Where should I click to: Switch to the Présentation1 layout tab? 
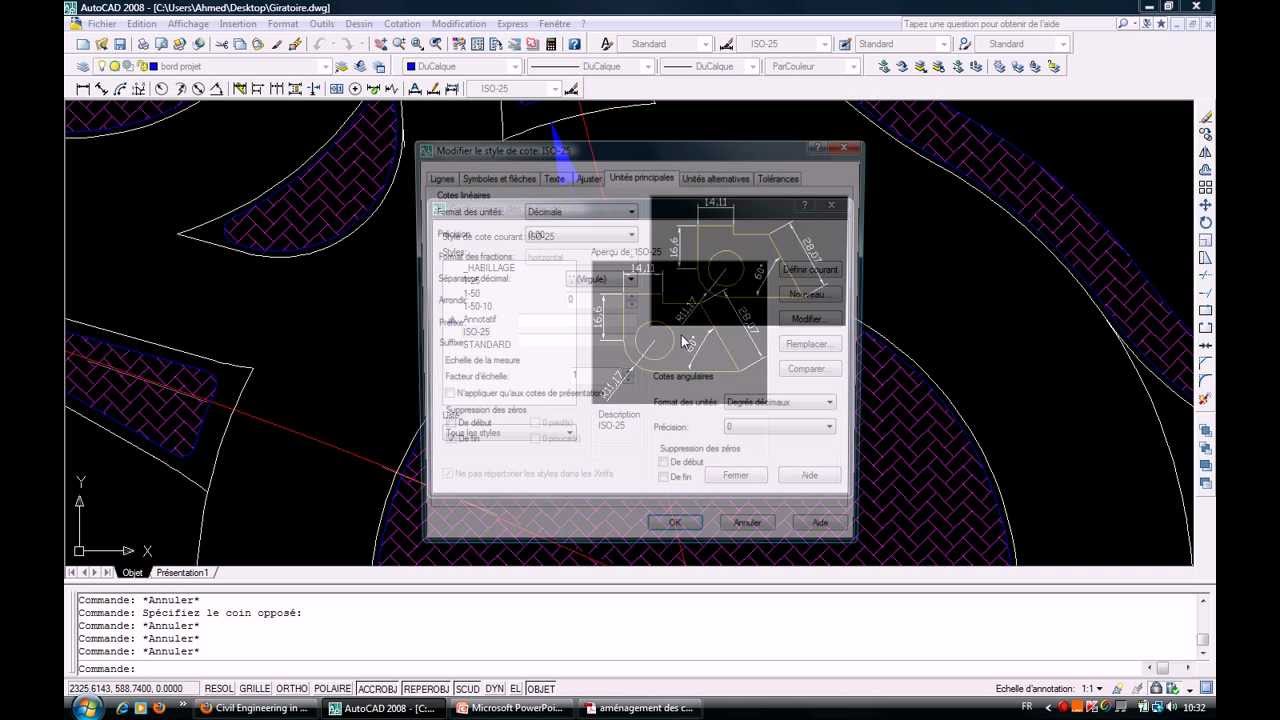(x=182, y=573)
